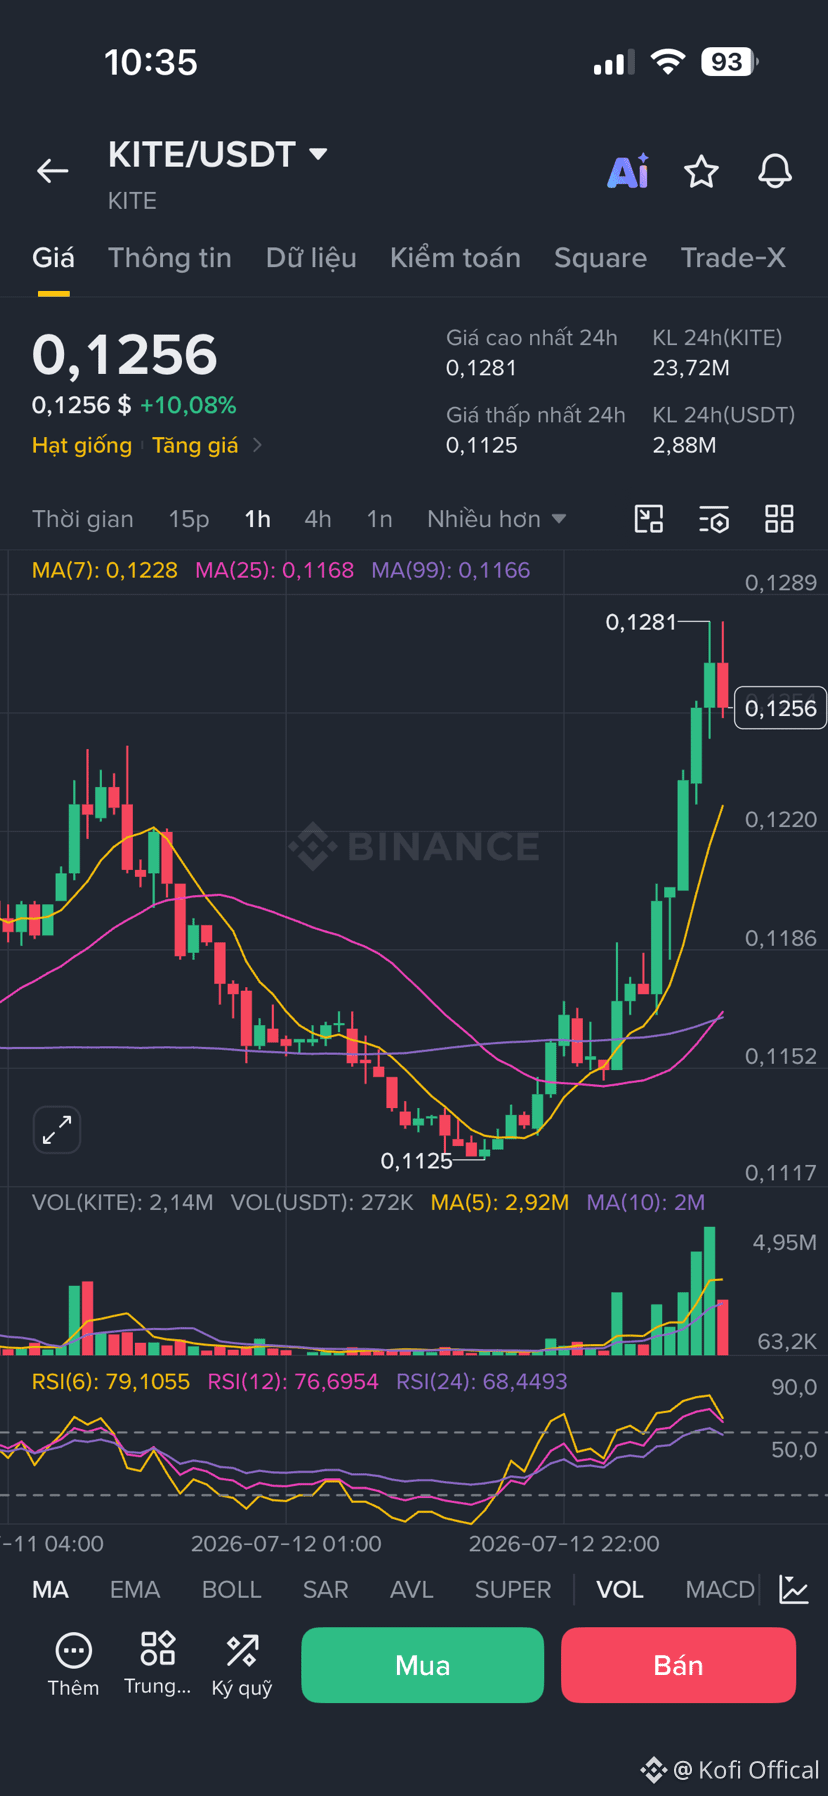The width and height of the screenshot is (828, 1796).
Task: Tap the Tăng giá tag
Action: [195, 445]
